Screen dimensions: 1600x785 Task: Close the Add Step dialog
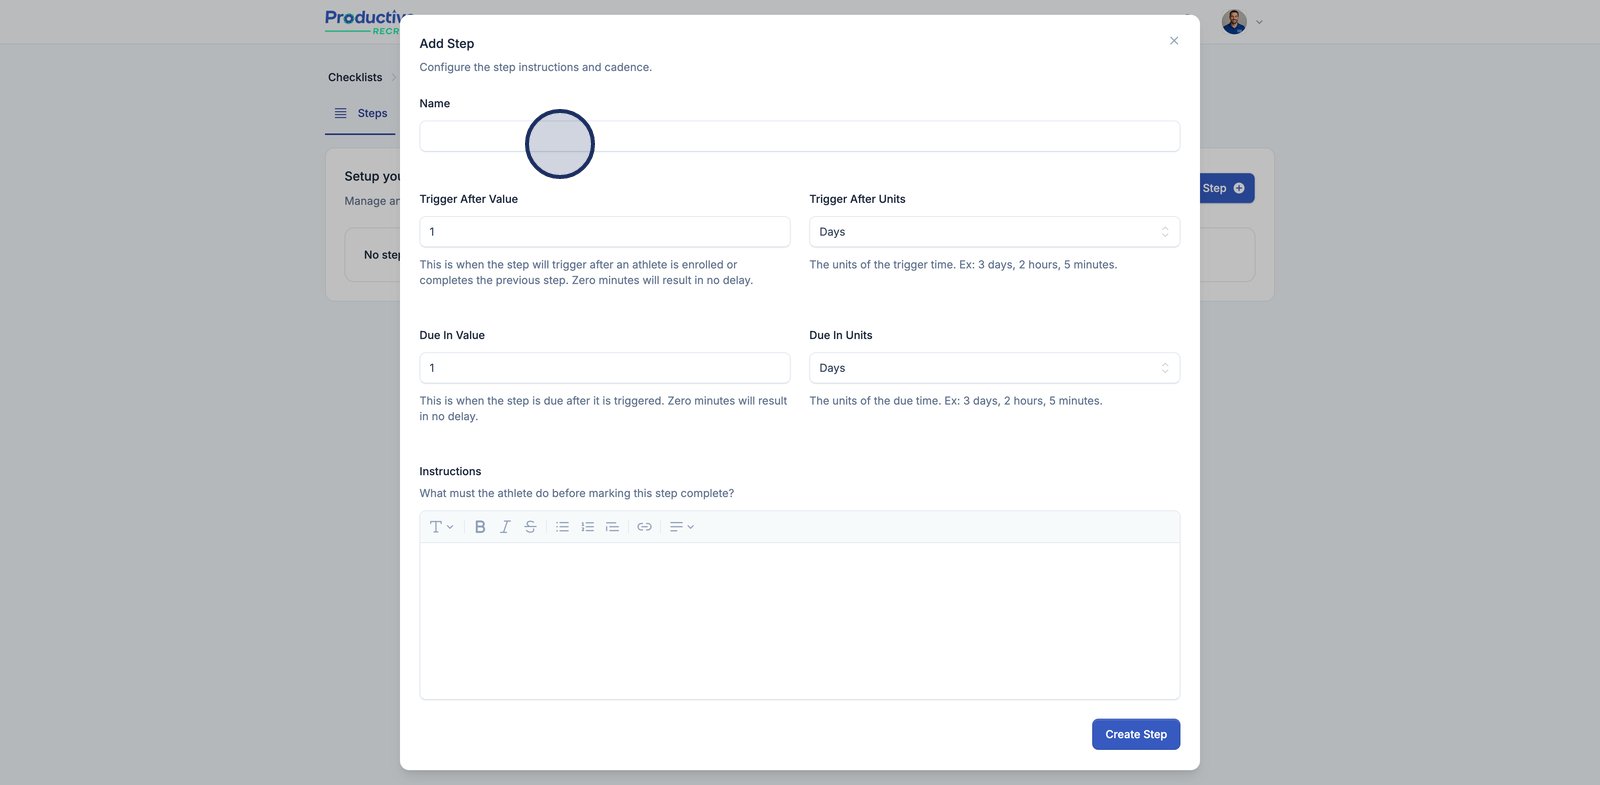(1174, 41)
